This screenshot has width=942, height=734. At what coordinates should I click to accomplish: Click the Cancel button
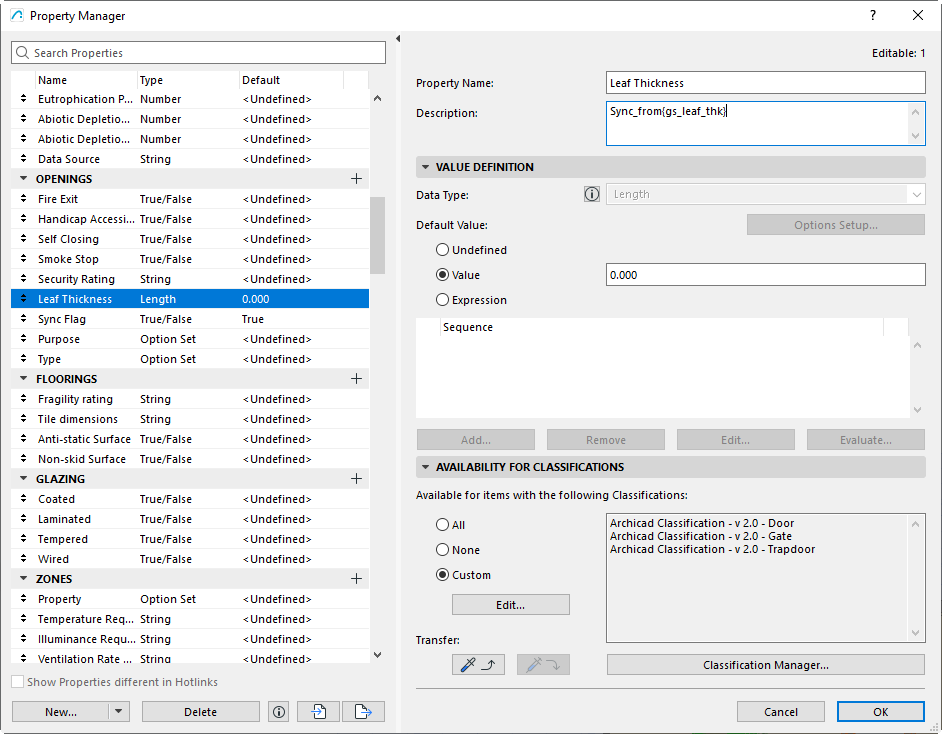coord(781,712)
